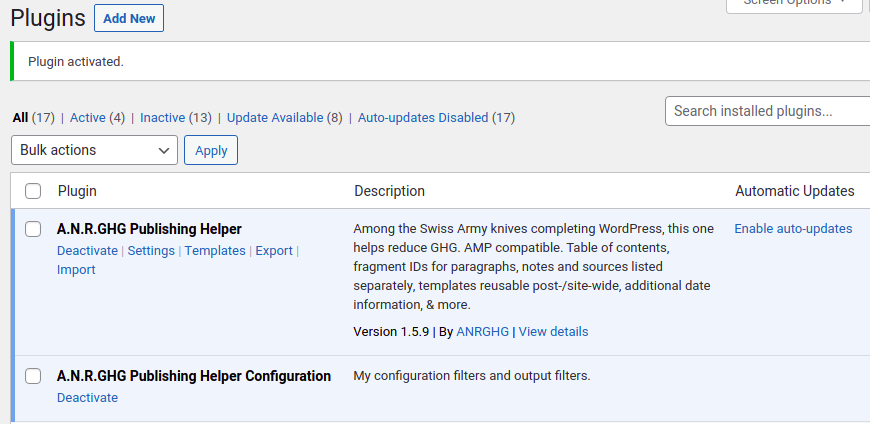Filter plugins by Active
The width and height of the screenshot is (870, 424).
coord(88,118)
